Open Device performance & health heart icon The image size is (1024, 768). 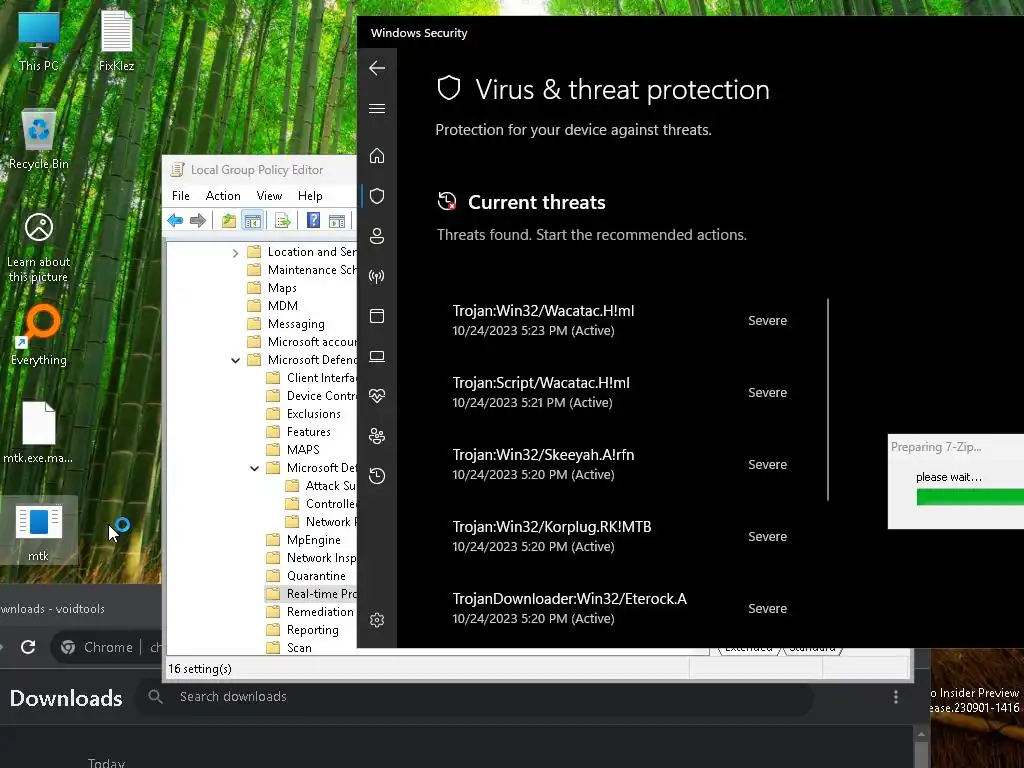click(377, 396)
